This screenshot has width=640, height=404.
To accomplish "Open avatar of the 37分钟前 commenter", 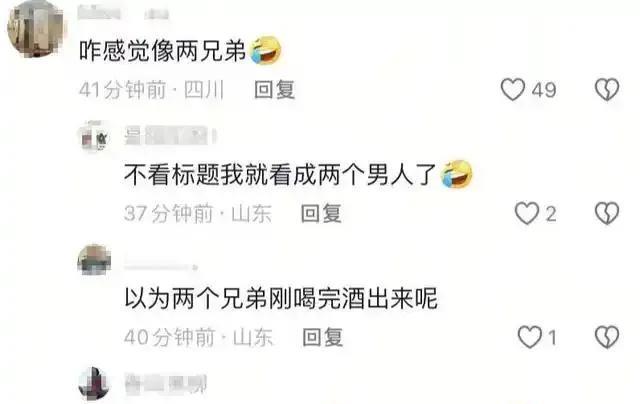I will [94, 137].
